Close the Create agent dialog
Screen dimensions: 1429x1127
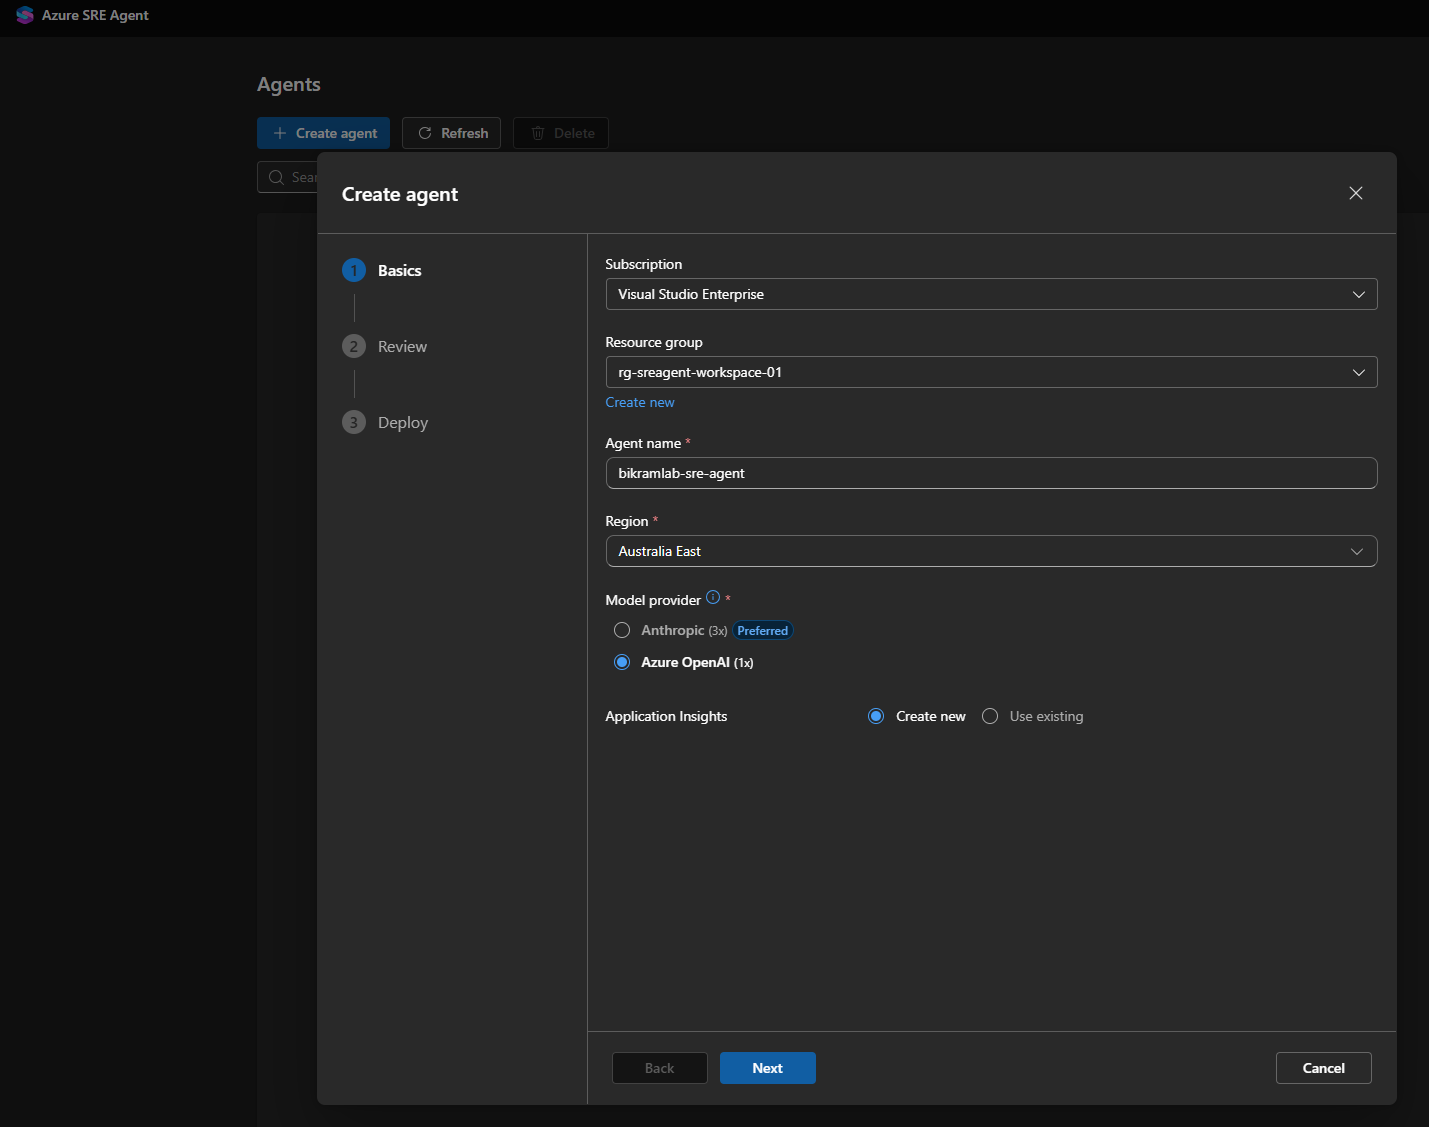click(1355, 193)
